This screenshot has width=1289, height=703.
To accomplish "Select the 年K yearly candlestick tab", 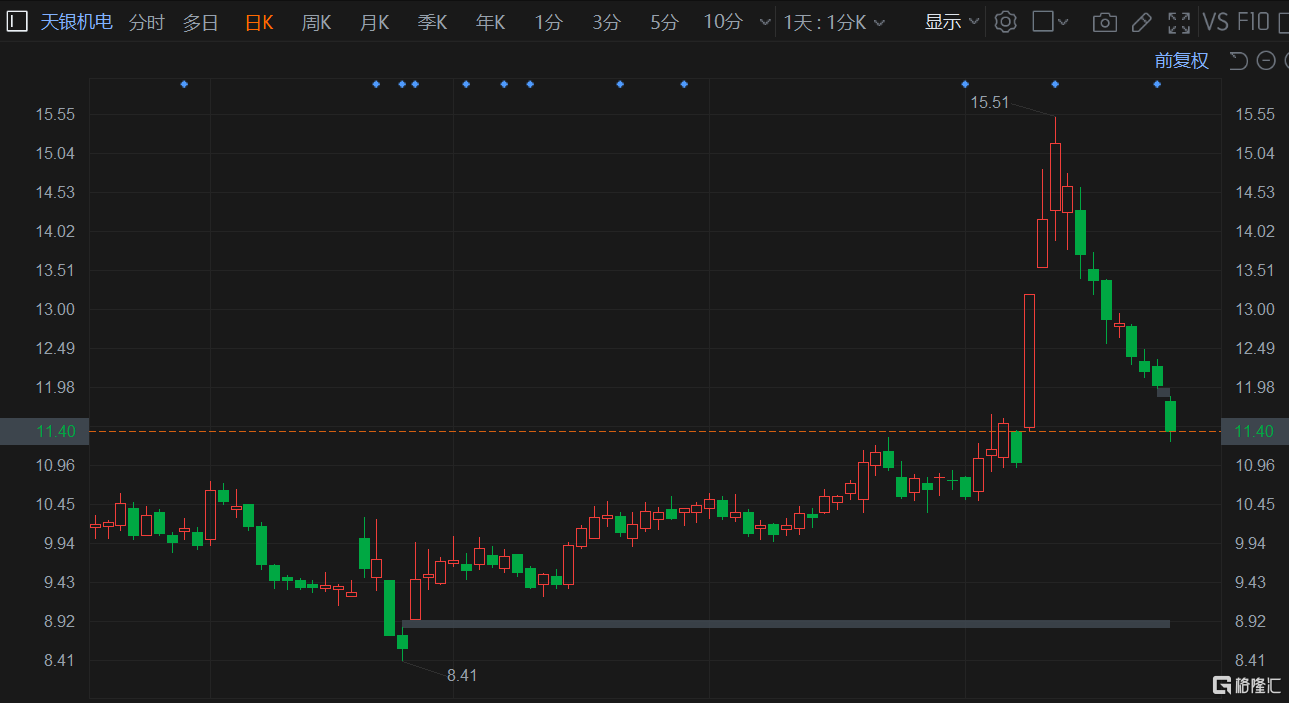I will (x=490, y=22).
